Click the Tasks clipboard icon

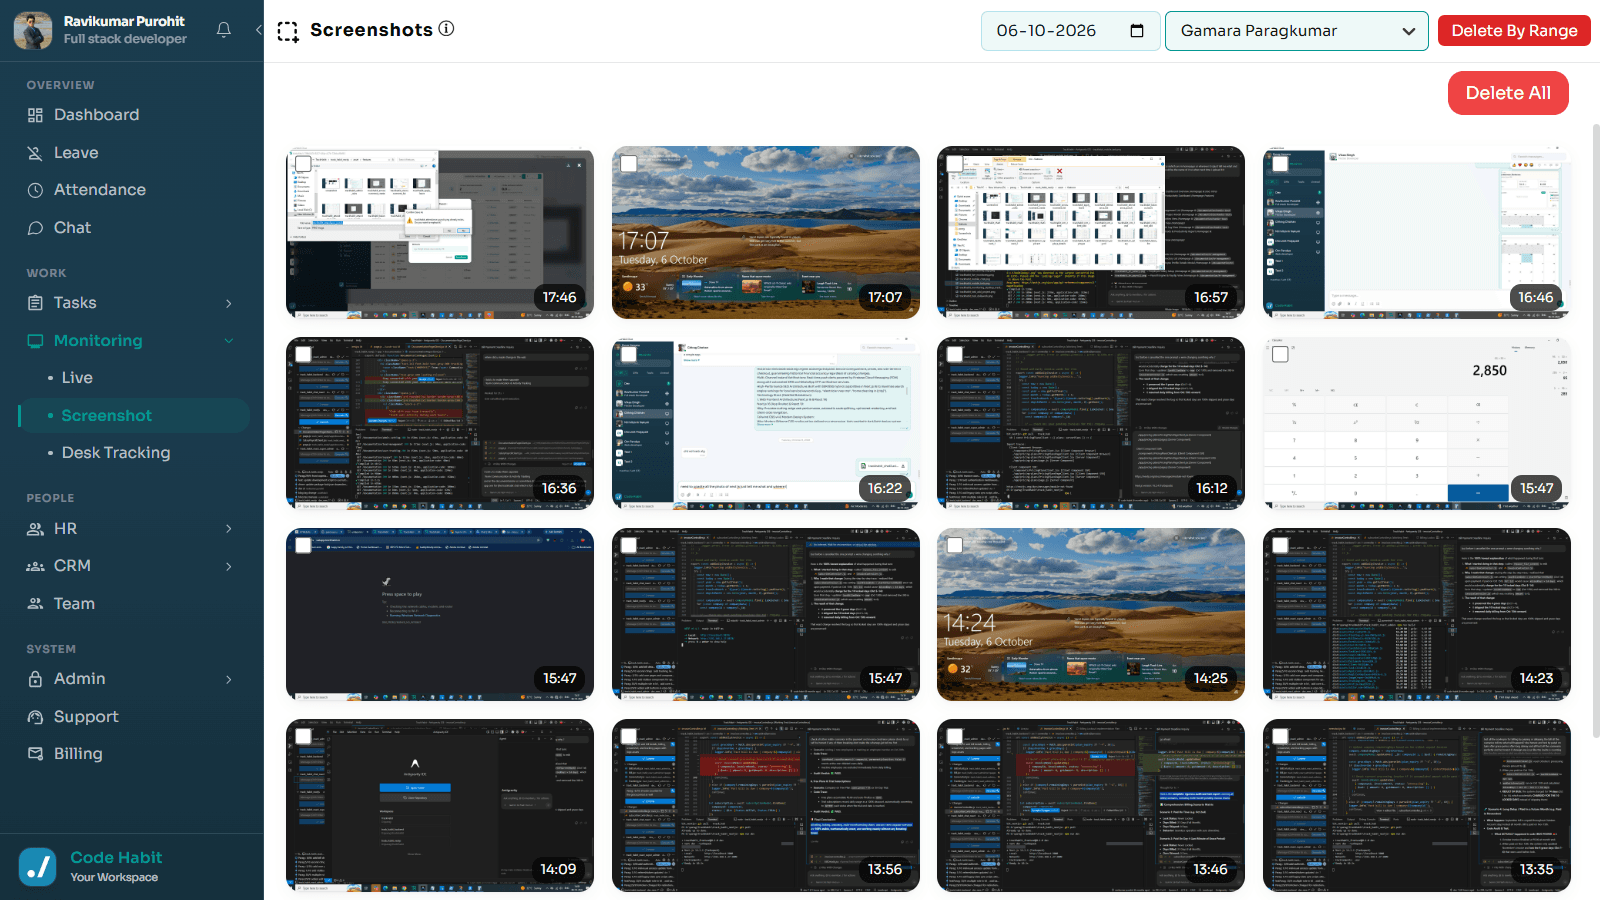click(x=35, y=303)
